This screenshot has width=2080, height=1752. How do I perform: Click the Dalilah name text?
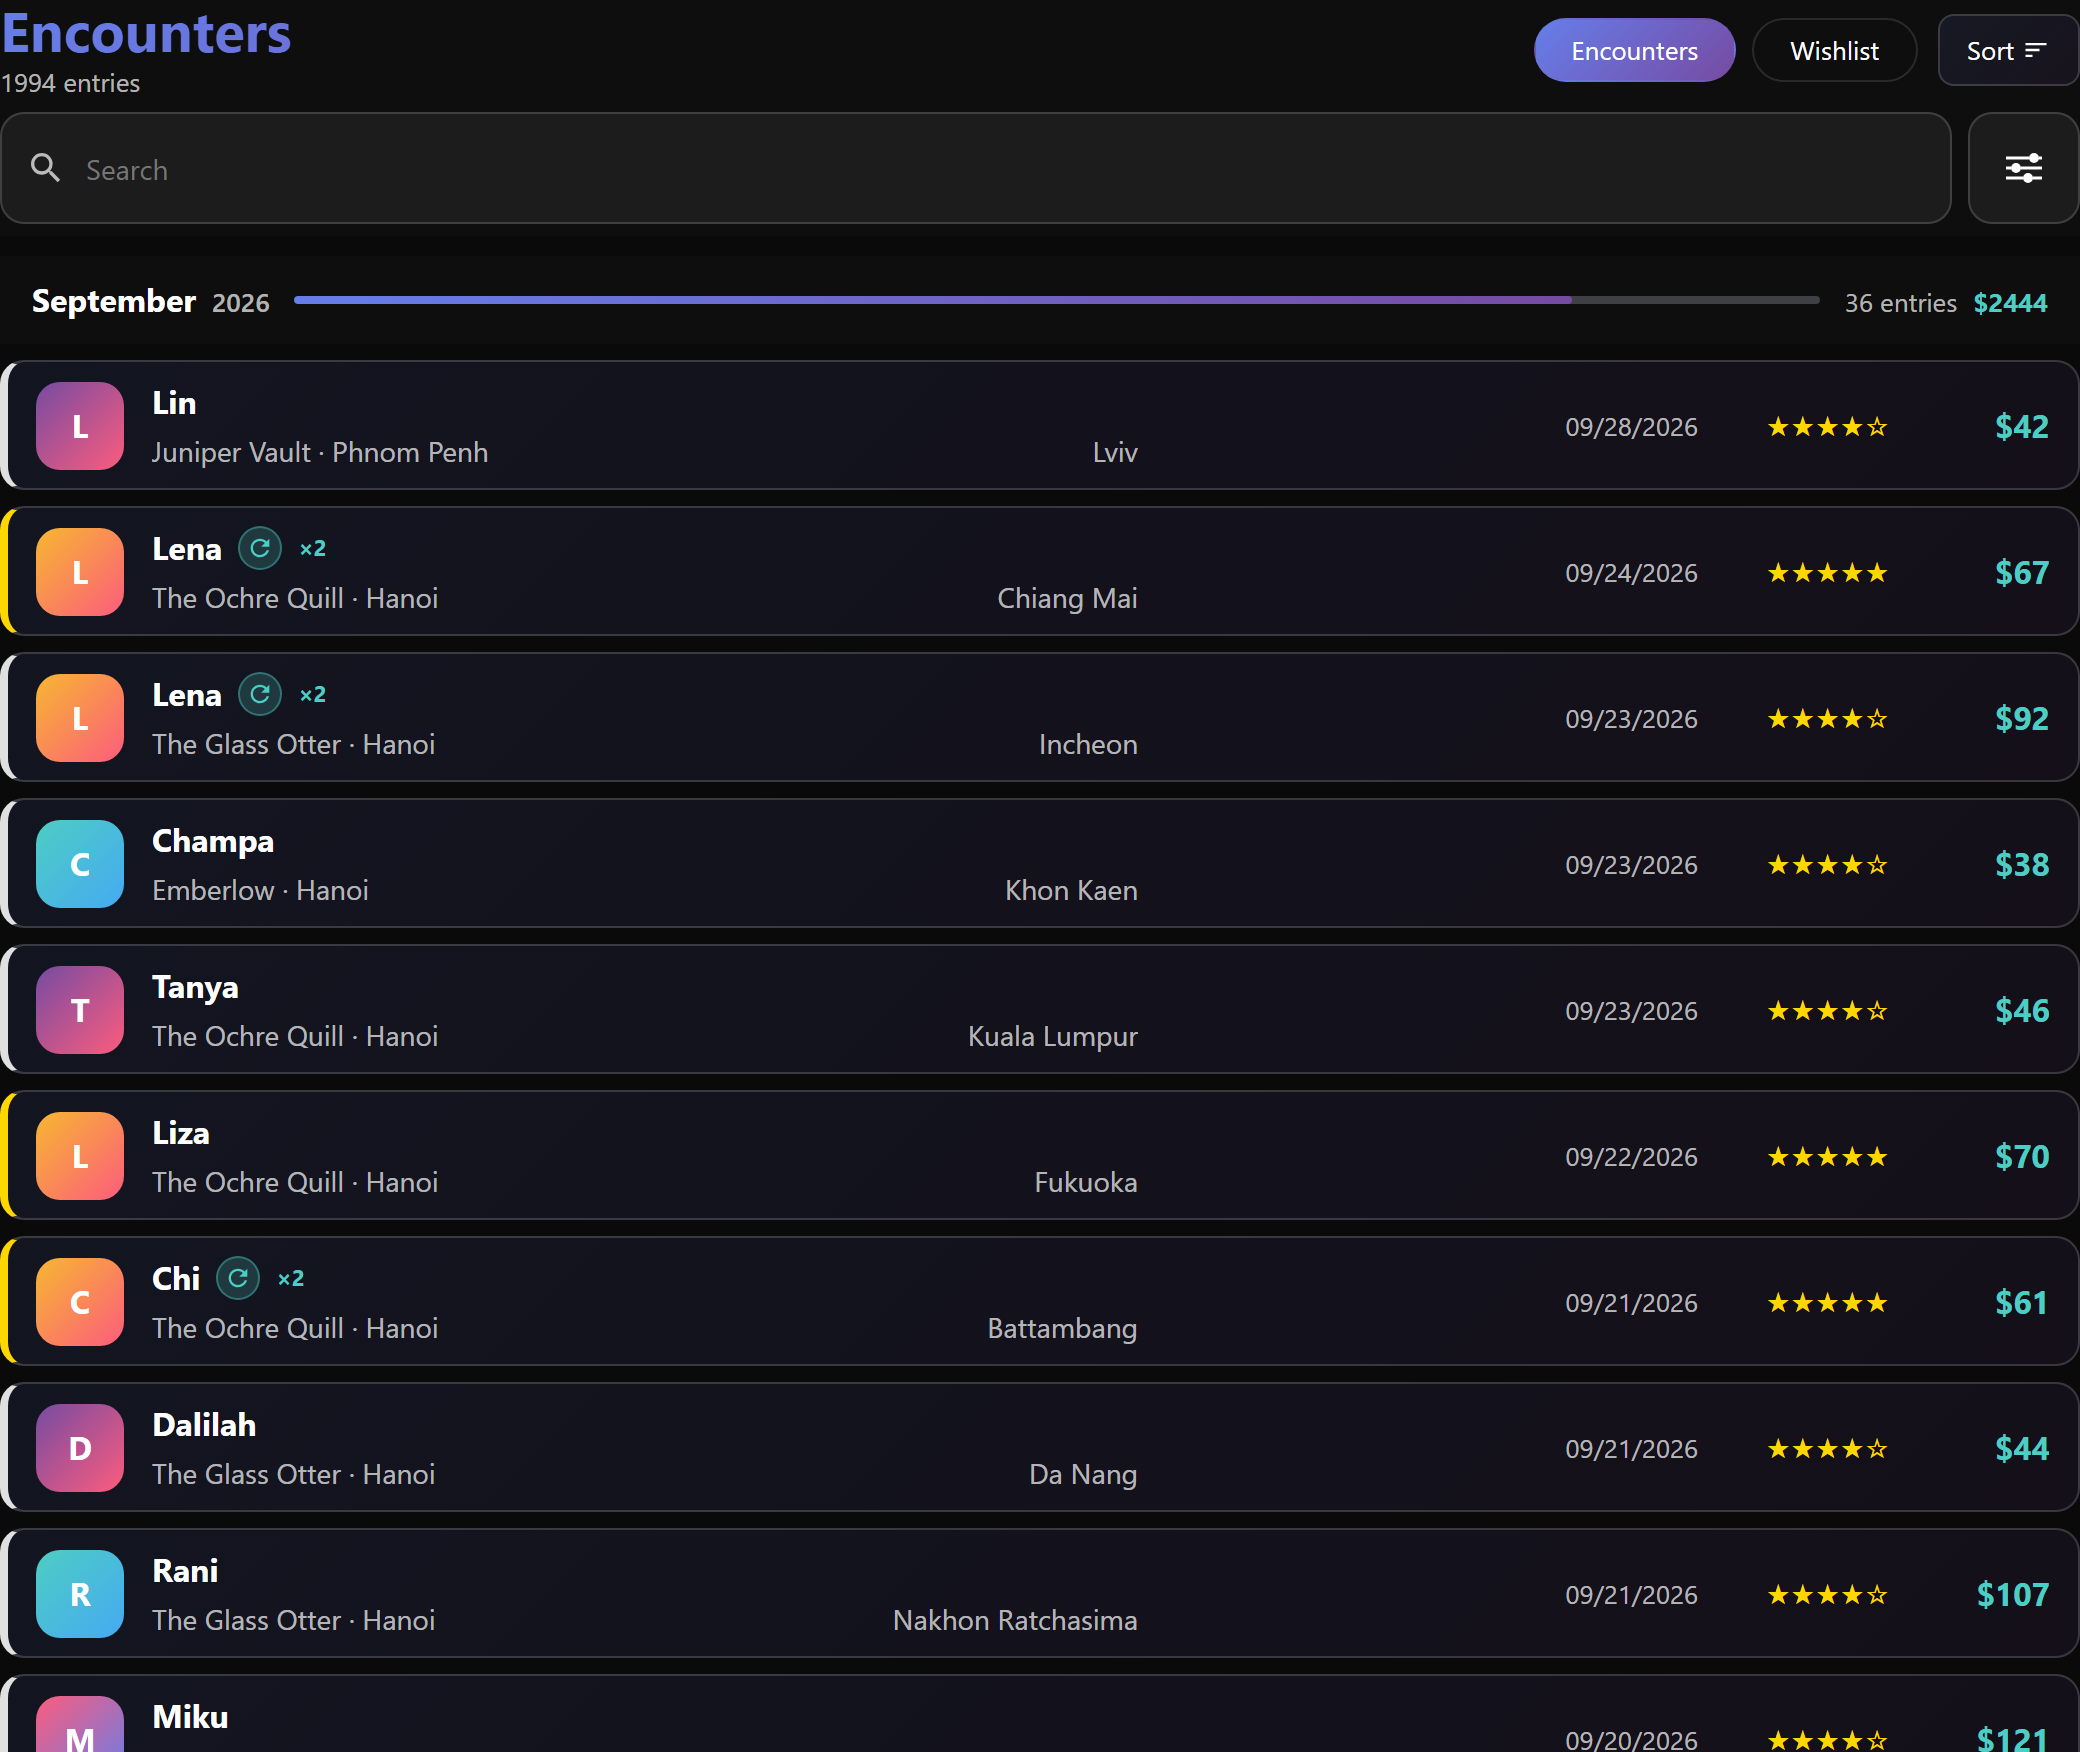(x=204, y=1424)
